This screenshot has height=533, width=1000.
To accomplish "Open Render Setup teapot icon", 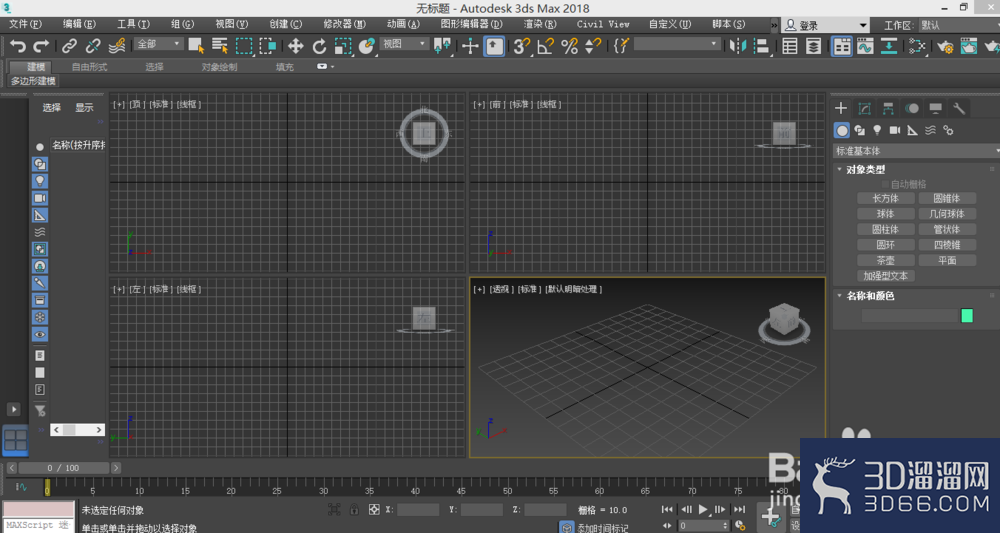I will pos(945,46).
